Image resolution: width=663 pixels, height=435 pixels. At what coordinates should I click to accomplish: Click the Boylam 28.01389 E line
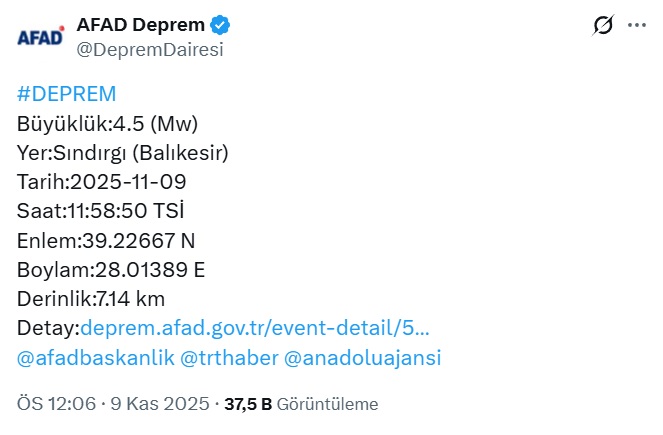point(111,269)
